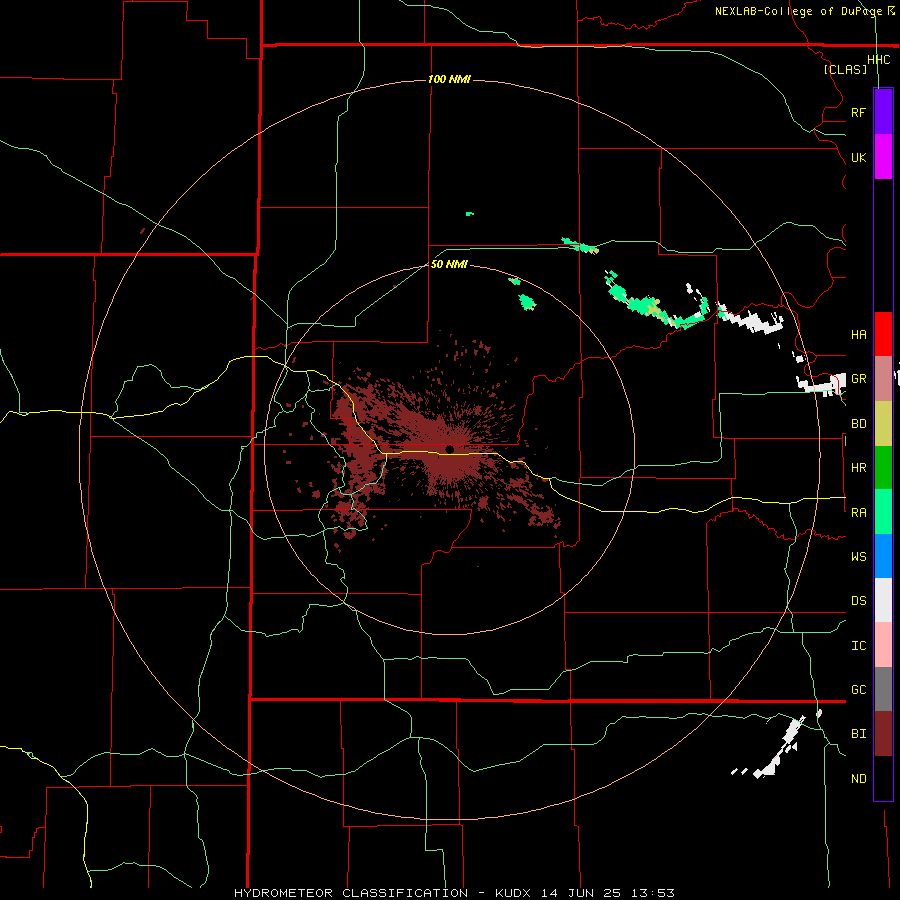Click the RA legend label

click(x=858, y=513)
